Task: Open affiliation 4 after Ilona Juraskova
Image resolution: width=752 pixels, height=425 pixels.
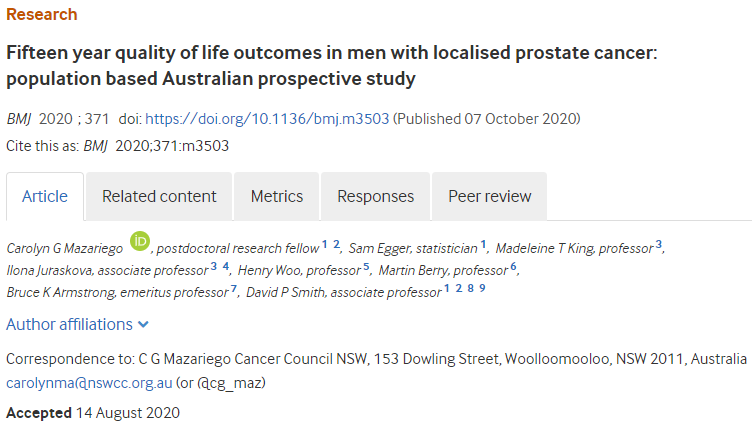Action: coord(225,266)
